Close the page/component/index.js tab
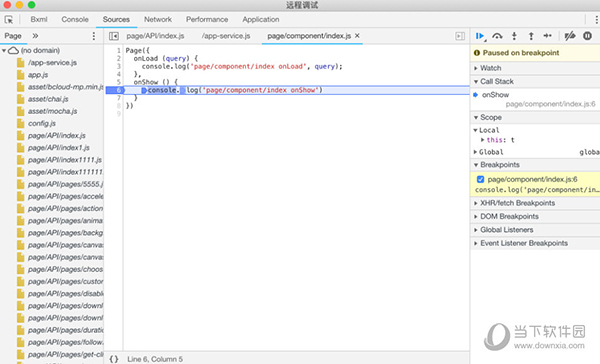 357,36
